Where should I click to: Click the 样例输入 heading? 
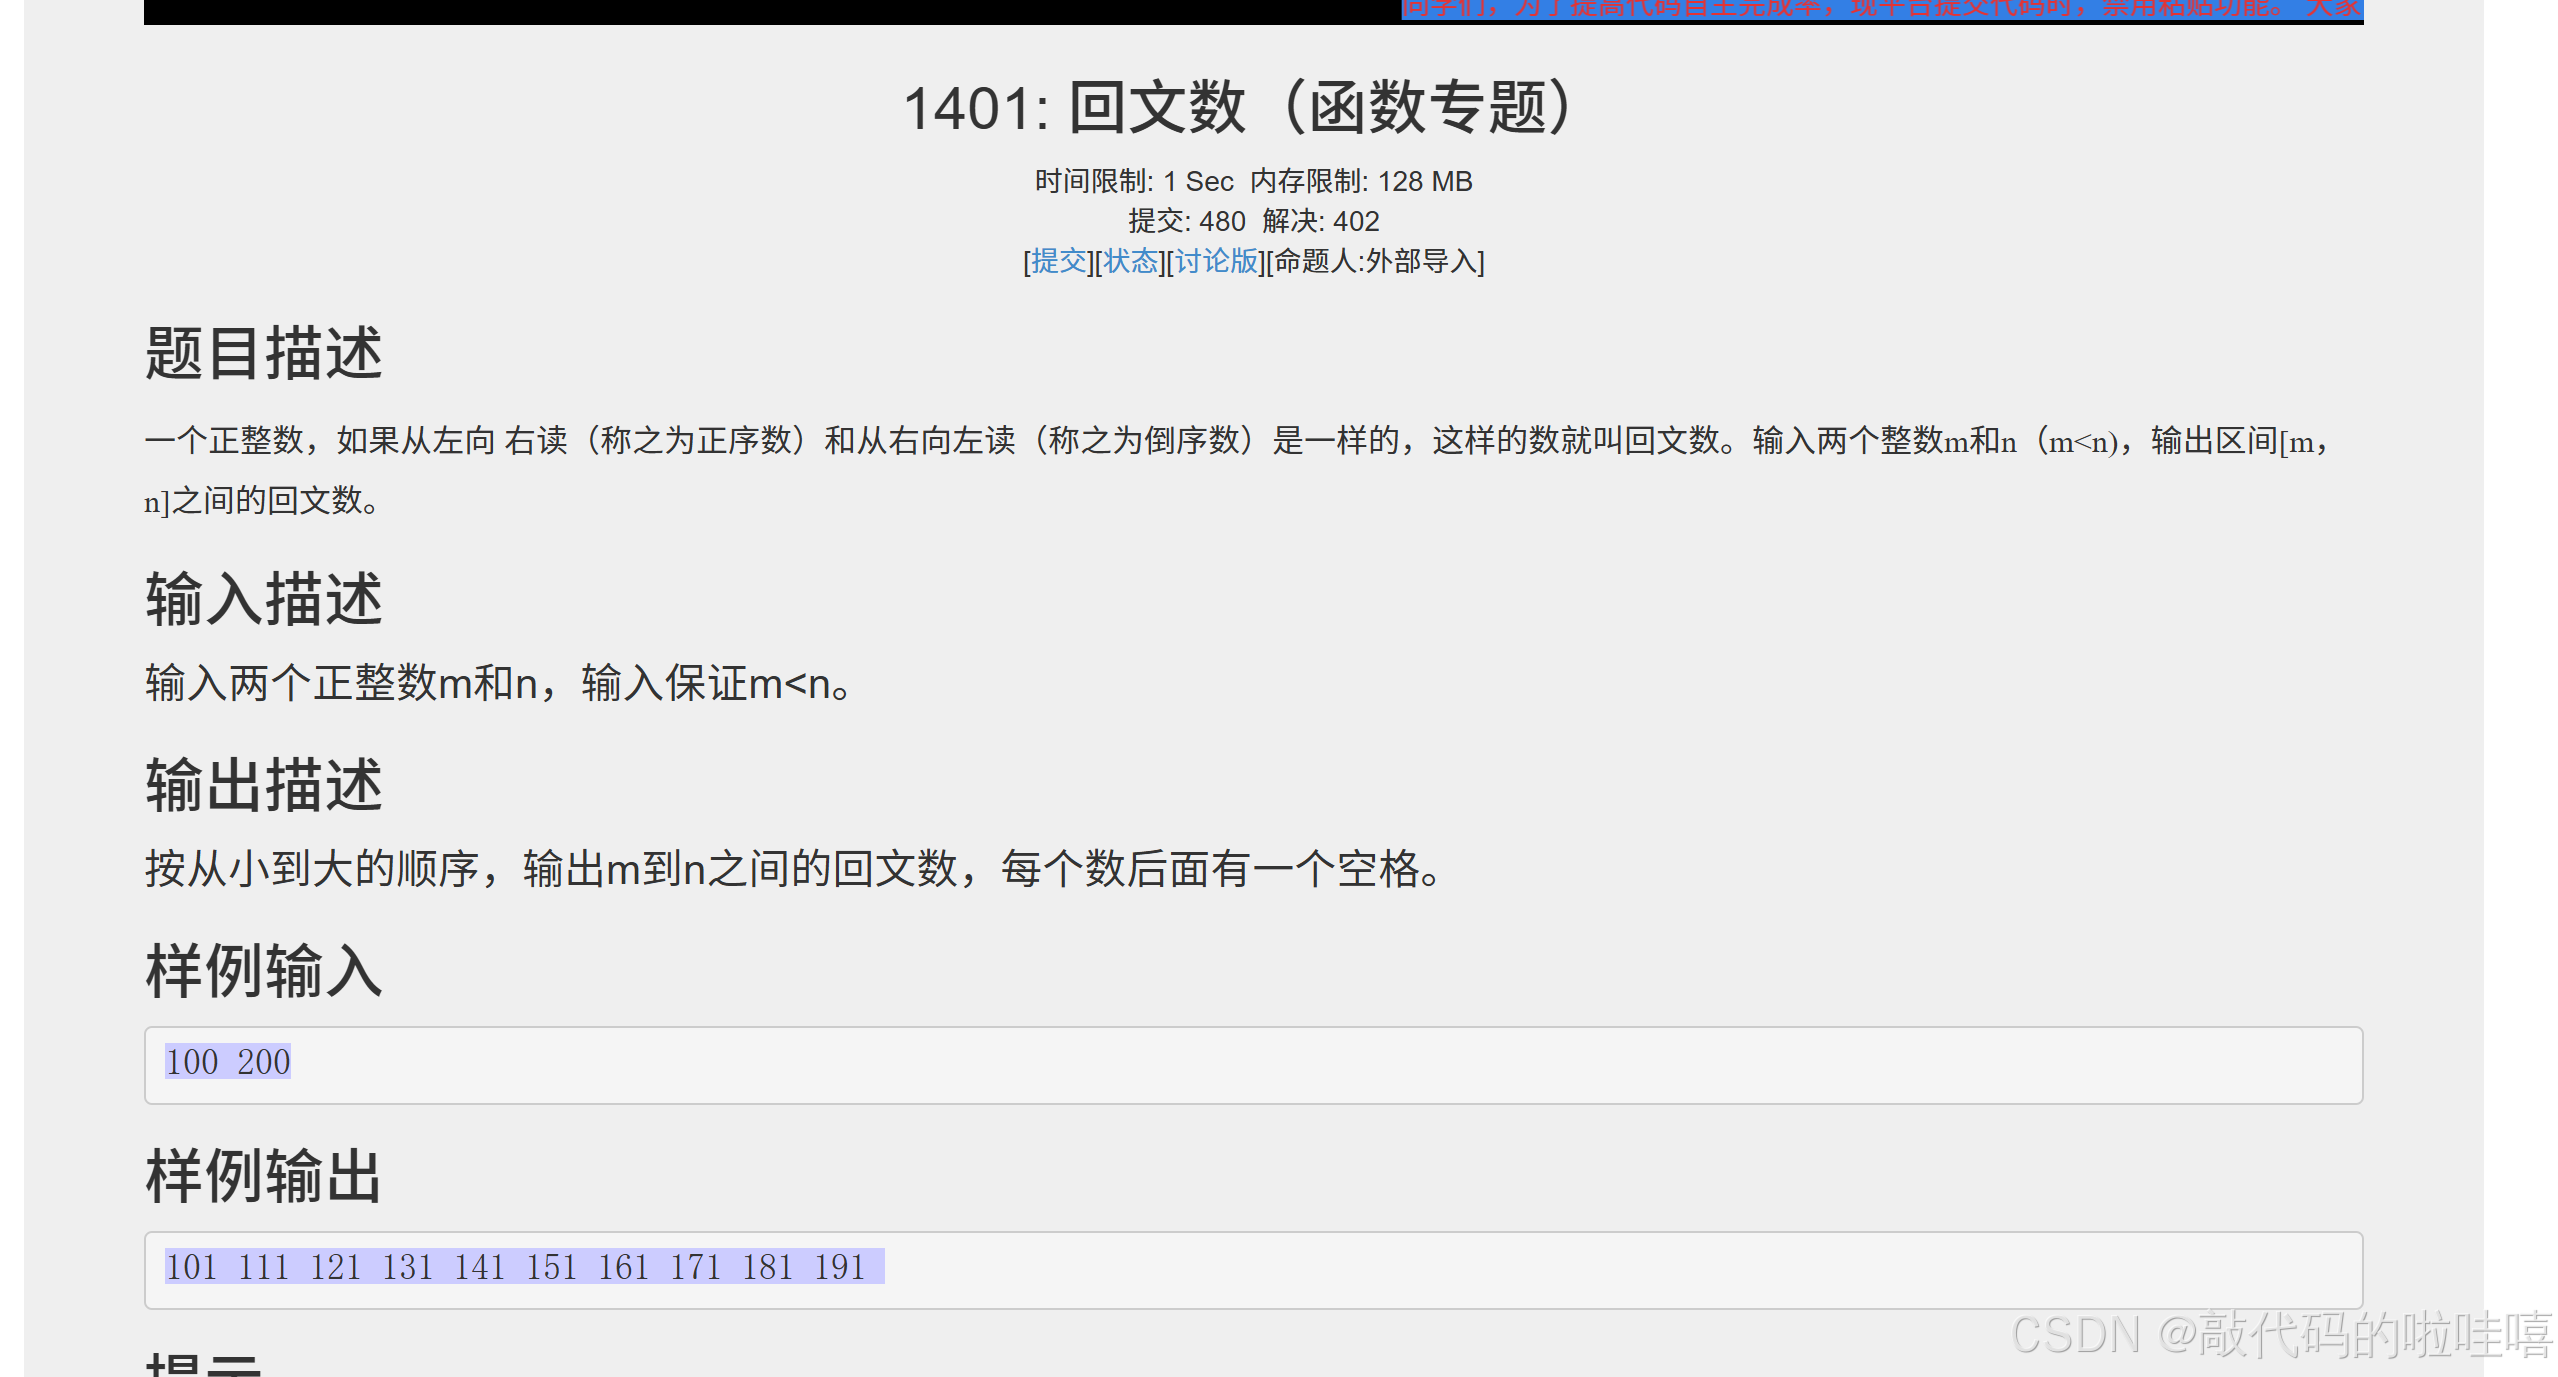pyautogui.click(x=264, y=971)
